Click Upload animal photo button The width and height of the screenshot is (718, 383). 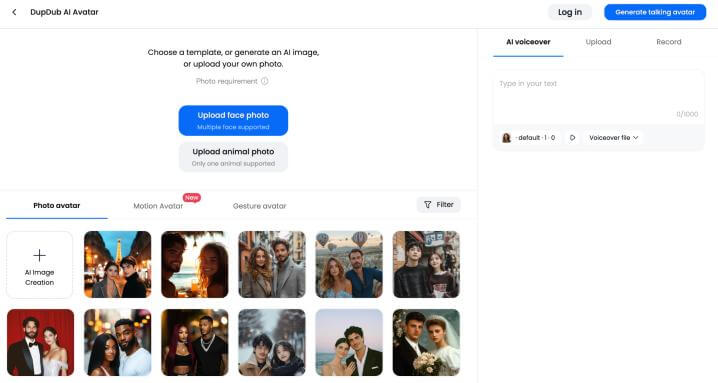coord(233,157)
